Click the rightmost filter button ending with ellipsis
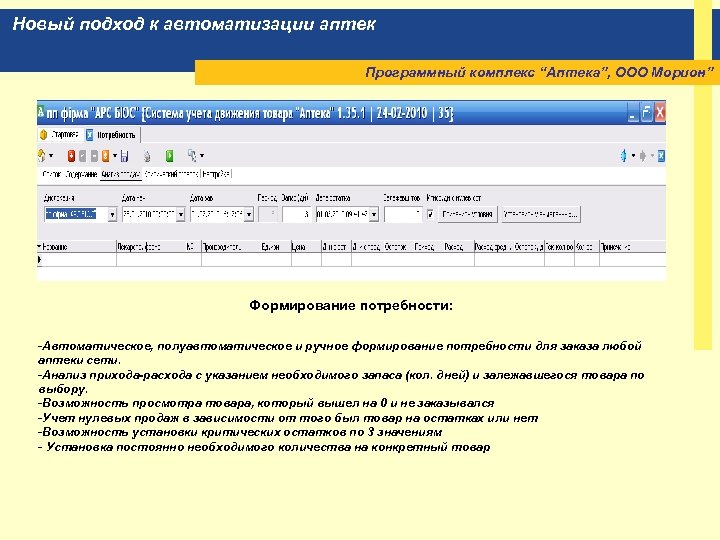 (541, 214)
